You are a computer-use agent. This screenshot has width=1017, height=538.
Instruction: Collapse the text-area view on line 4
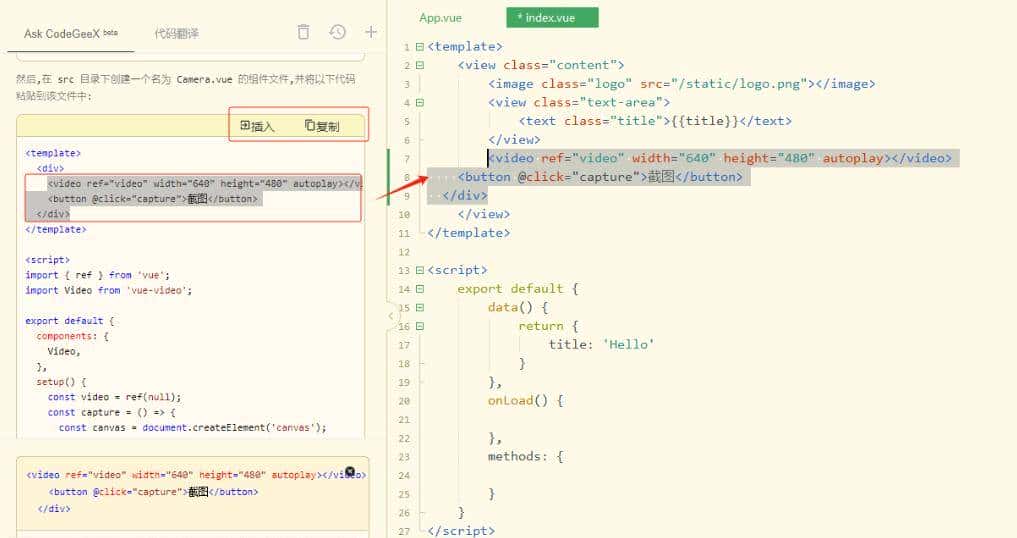(420, 103)
